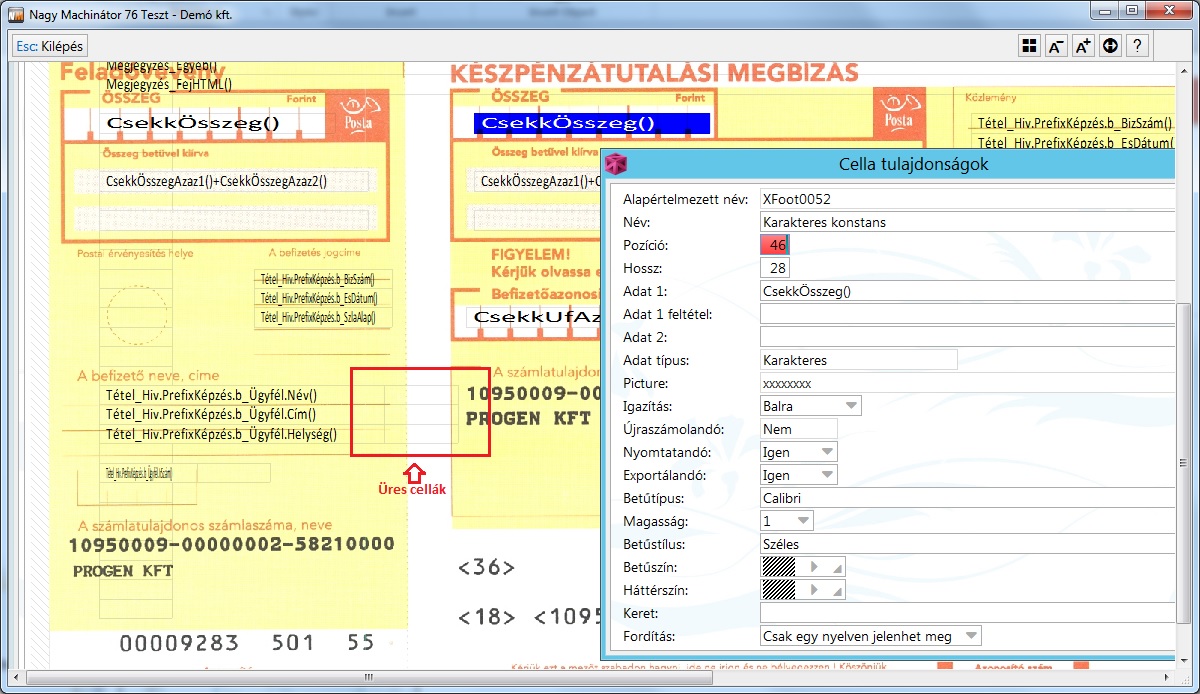Click the bottom-left 00009283 number text

179,642
